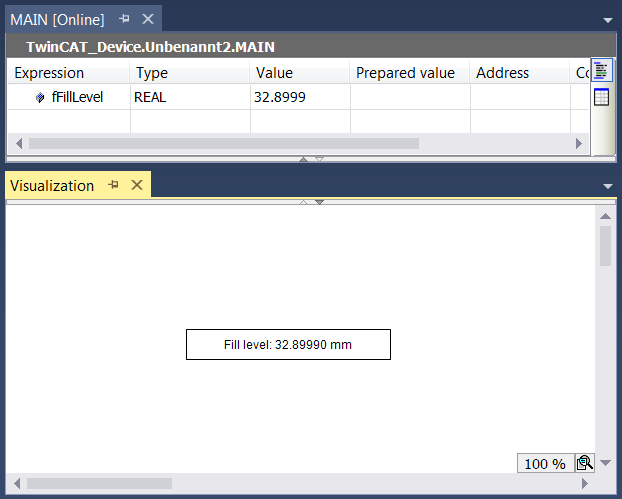Click the right arrow of the declaration scrollbar
Image resolution: width=622 pixels, height=499 pixels.
pyautogui.click(x=579, y=143)
